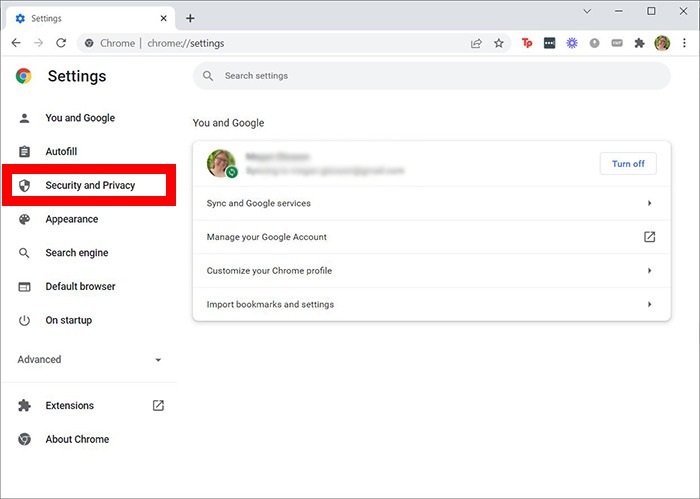The height and width of the screenshot is (499, 700).
Task: Open Extensions page from sidebar
Action: (70, 405)
